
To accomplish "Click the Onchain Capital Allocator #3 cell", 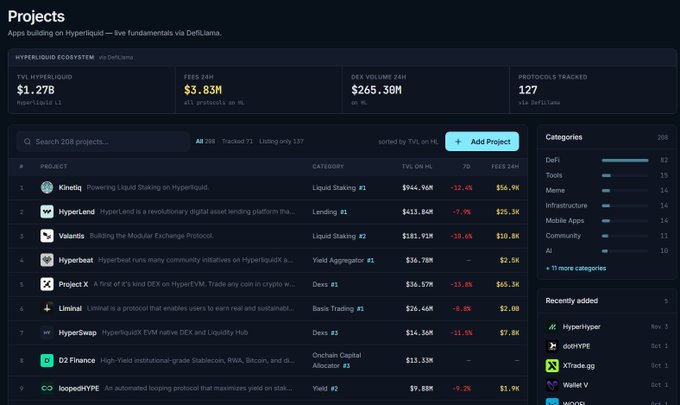I will click(337, 360).
